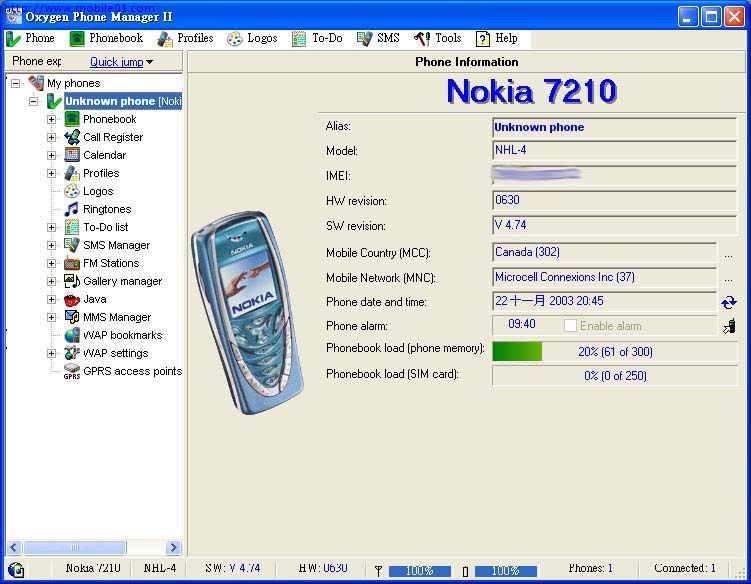
Task: Click the Call Register icon
Action: [72, 137]
